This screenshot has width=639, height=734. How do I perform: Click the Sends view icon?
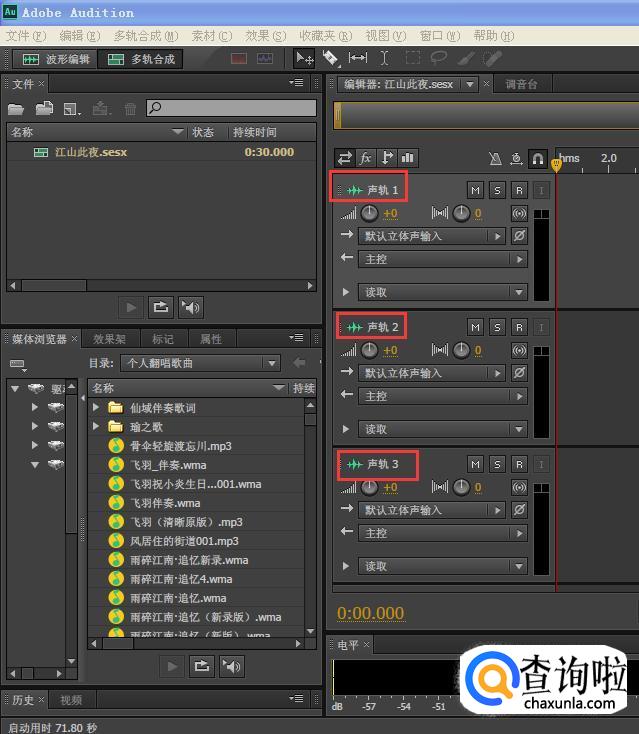[x=387, y=158]
